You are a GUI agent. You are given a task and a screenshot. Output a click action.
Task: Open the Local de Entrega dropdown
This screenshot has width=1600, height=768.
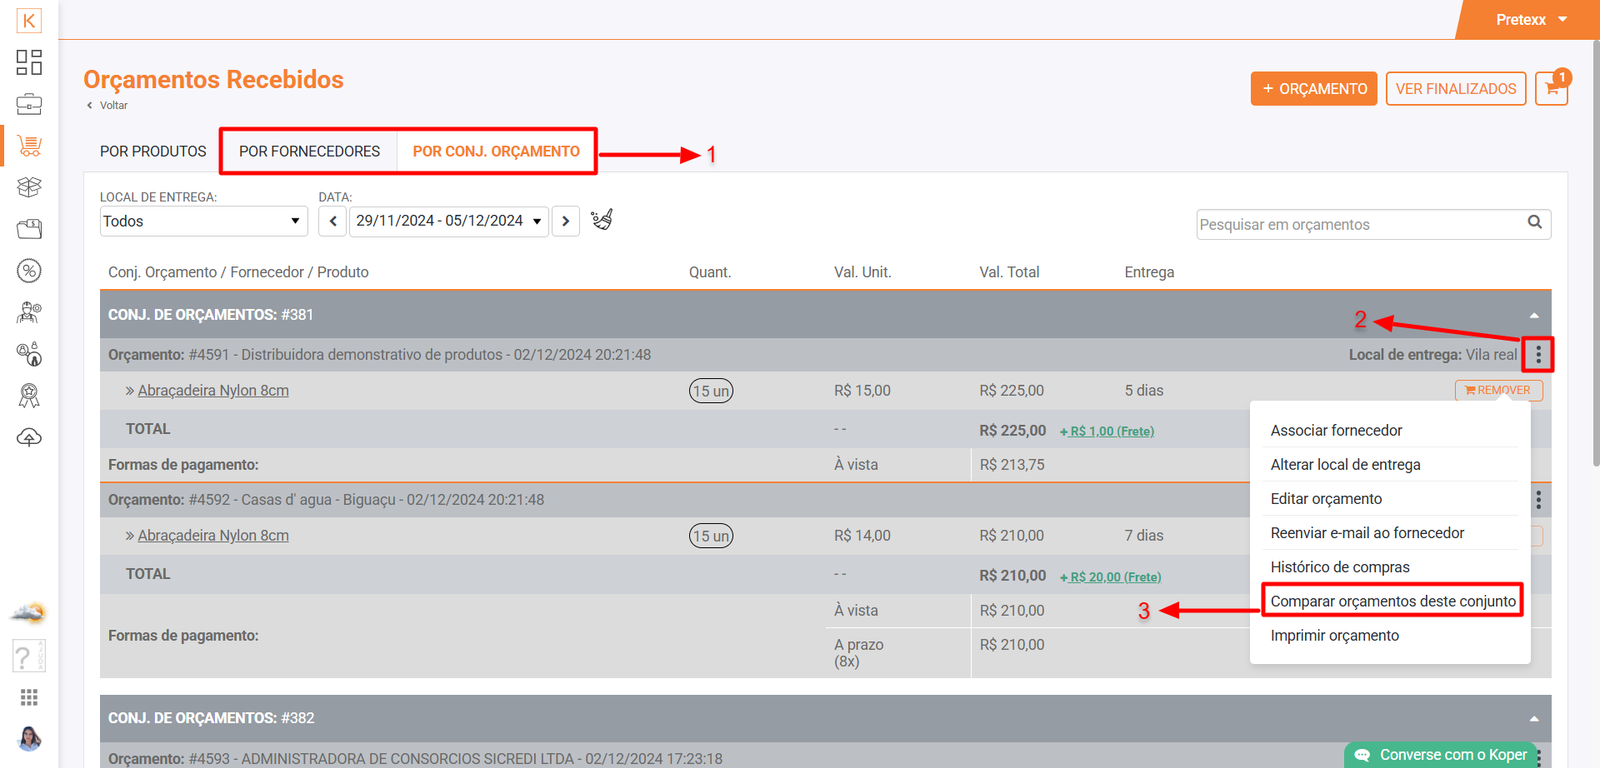coord(203,221)
